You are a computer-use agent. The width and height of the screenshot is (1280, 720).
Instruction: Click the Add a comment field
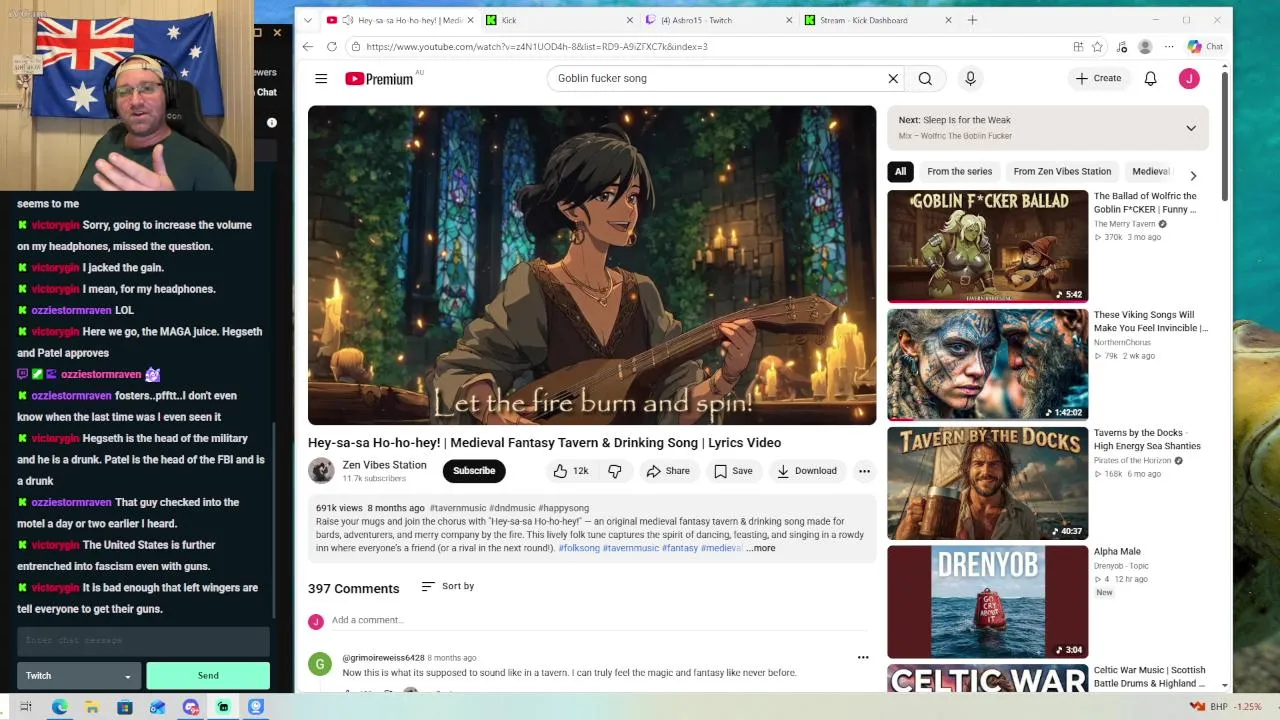(599, 620)
